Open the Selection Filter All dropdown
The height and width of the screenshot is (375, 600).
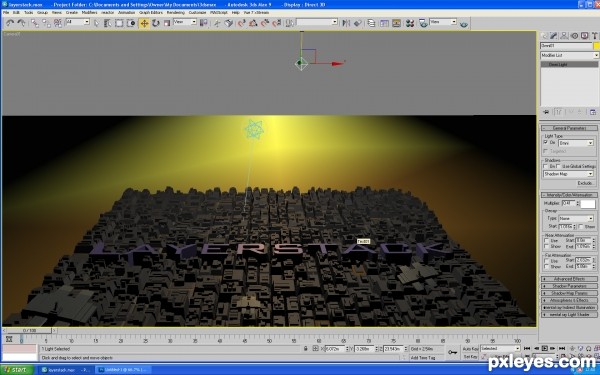[x=77, y=22]
